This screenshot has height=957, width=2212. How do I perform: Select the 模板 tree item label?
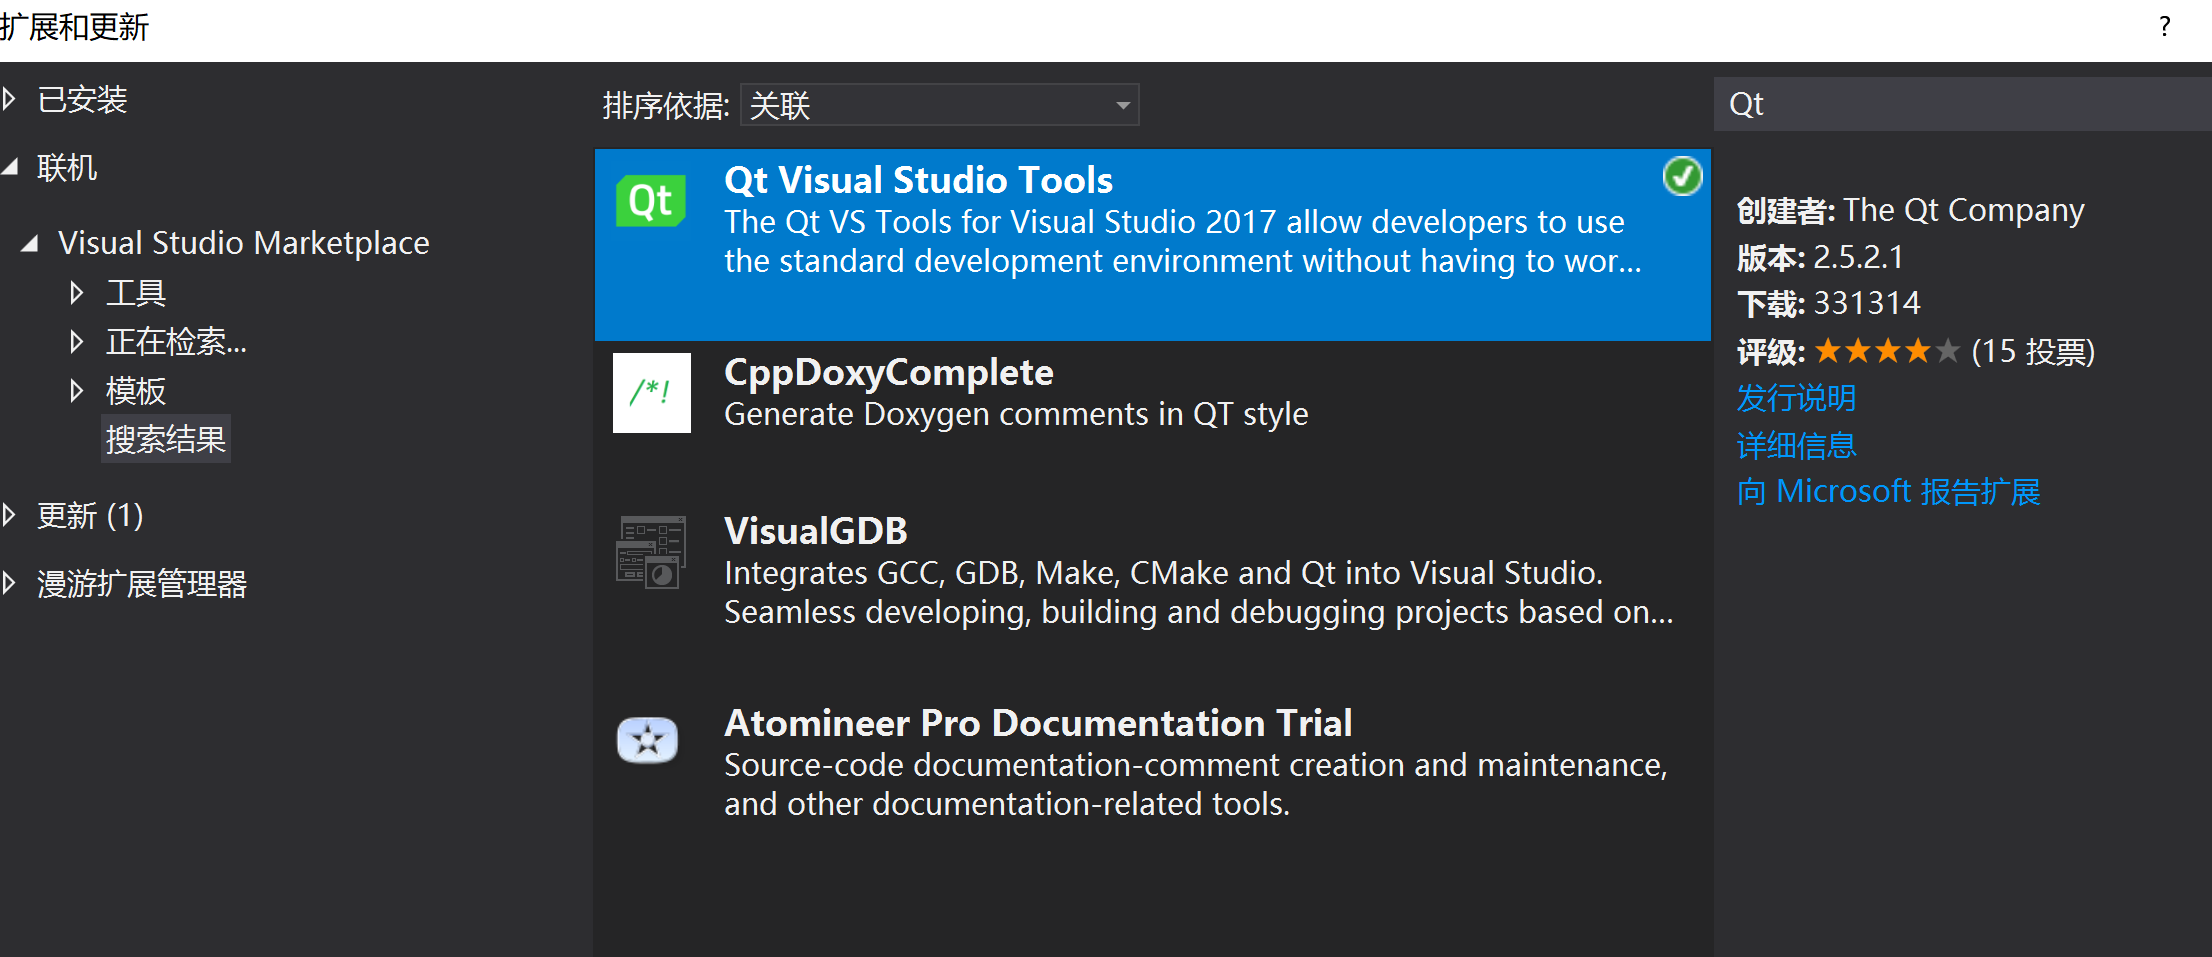136,391
